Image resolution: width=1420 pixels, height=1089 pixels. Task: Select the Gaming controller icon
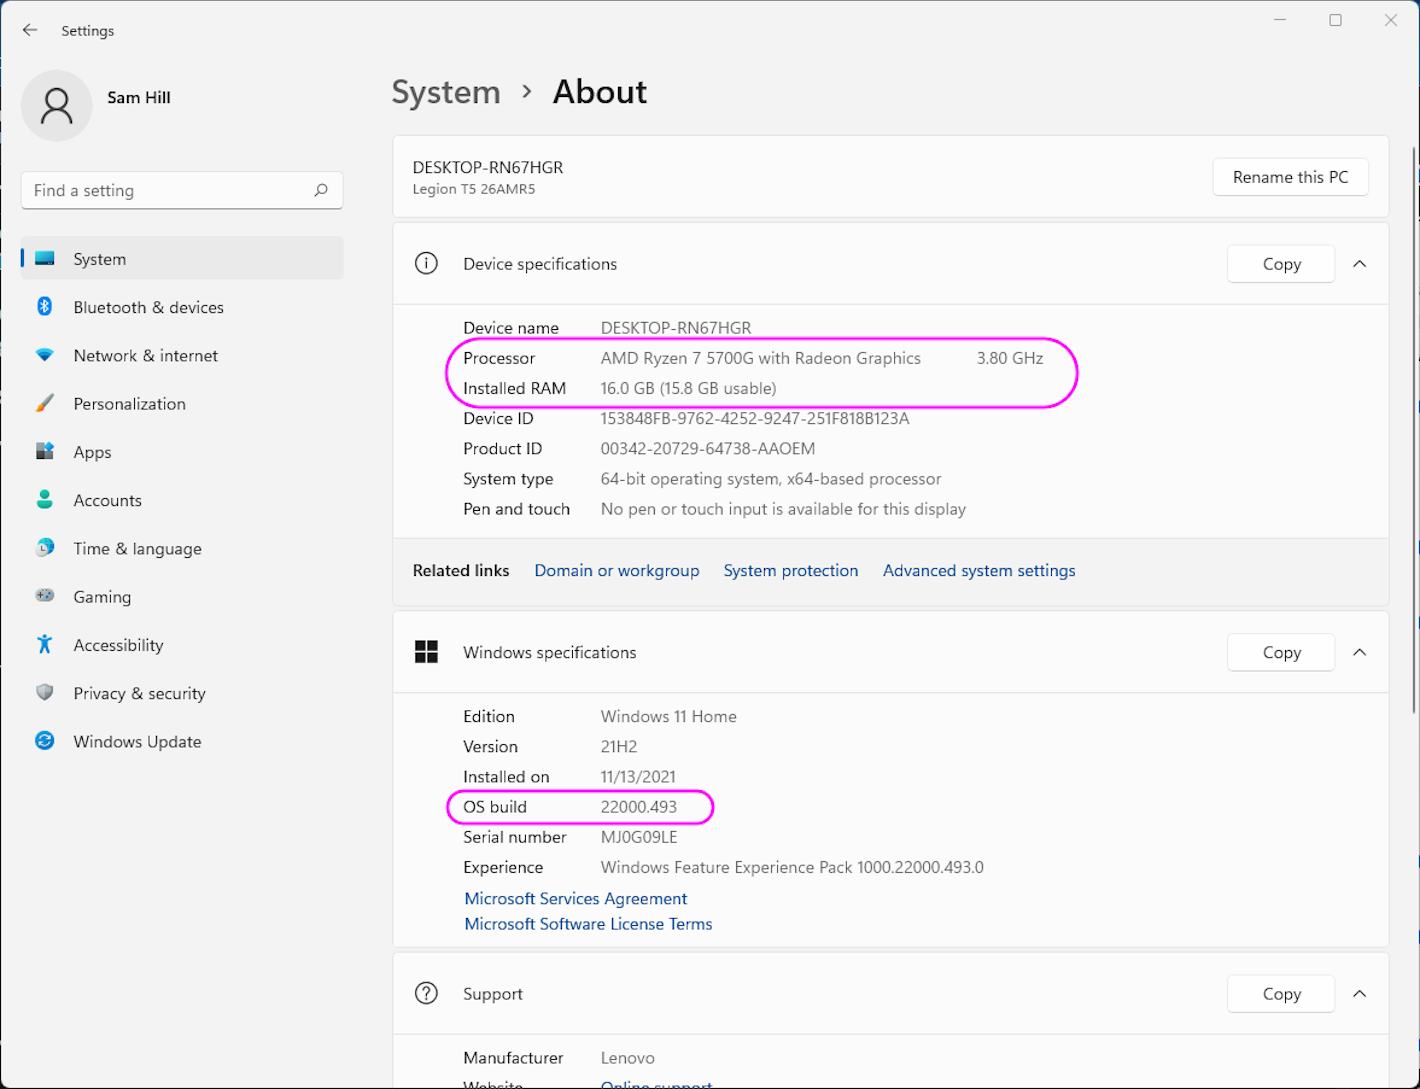[x=45, y=596]
